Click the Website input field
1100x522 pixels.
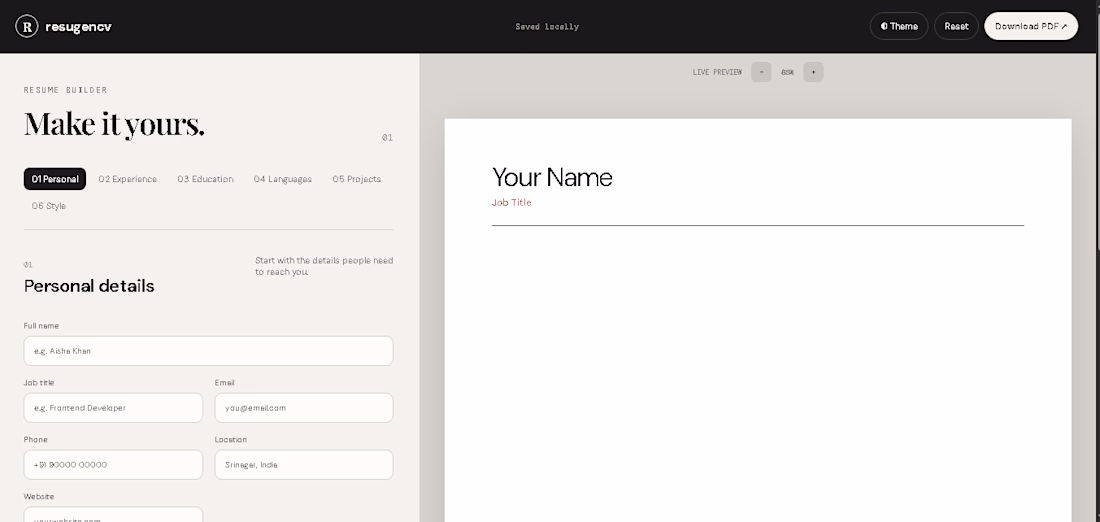(113, 515)
